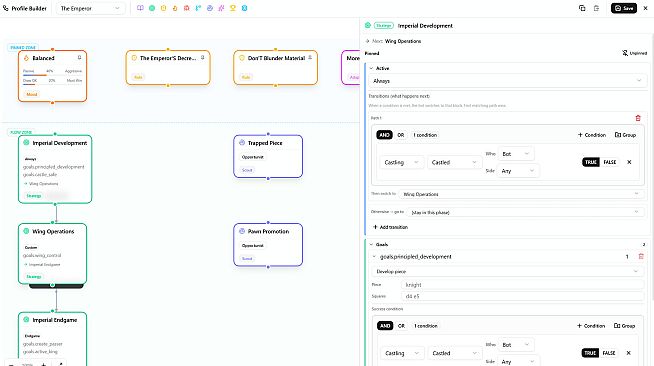Click the Piece field containing knight
Viewport: 654px width, 366px height.
(x=523, y=285)
